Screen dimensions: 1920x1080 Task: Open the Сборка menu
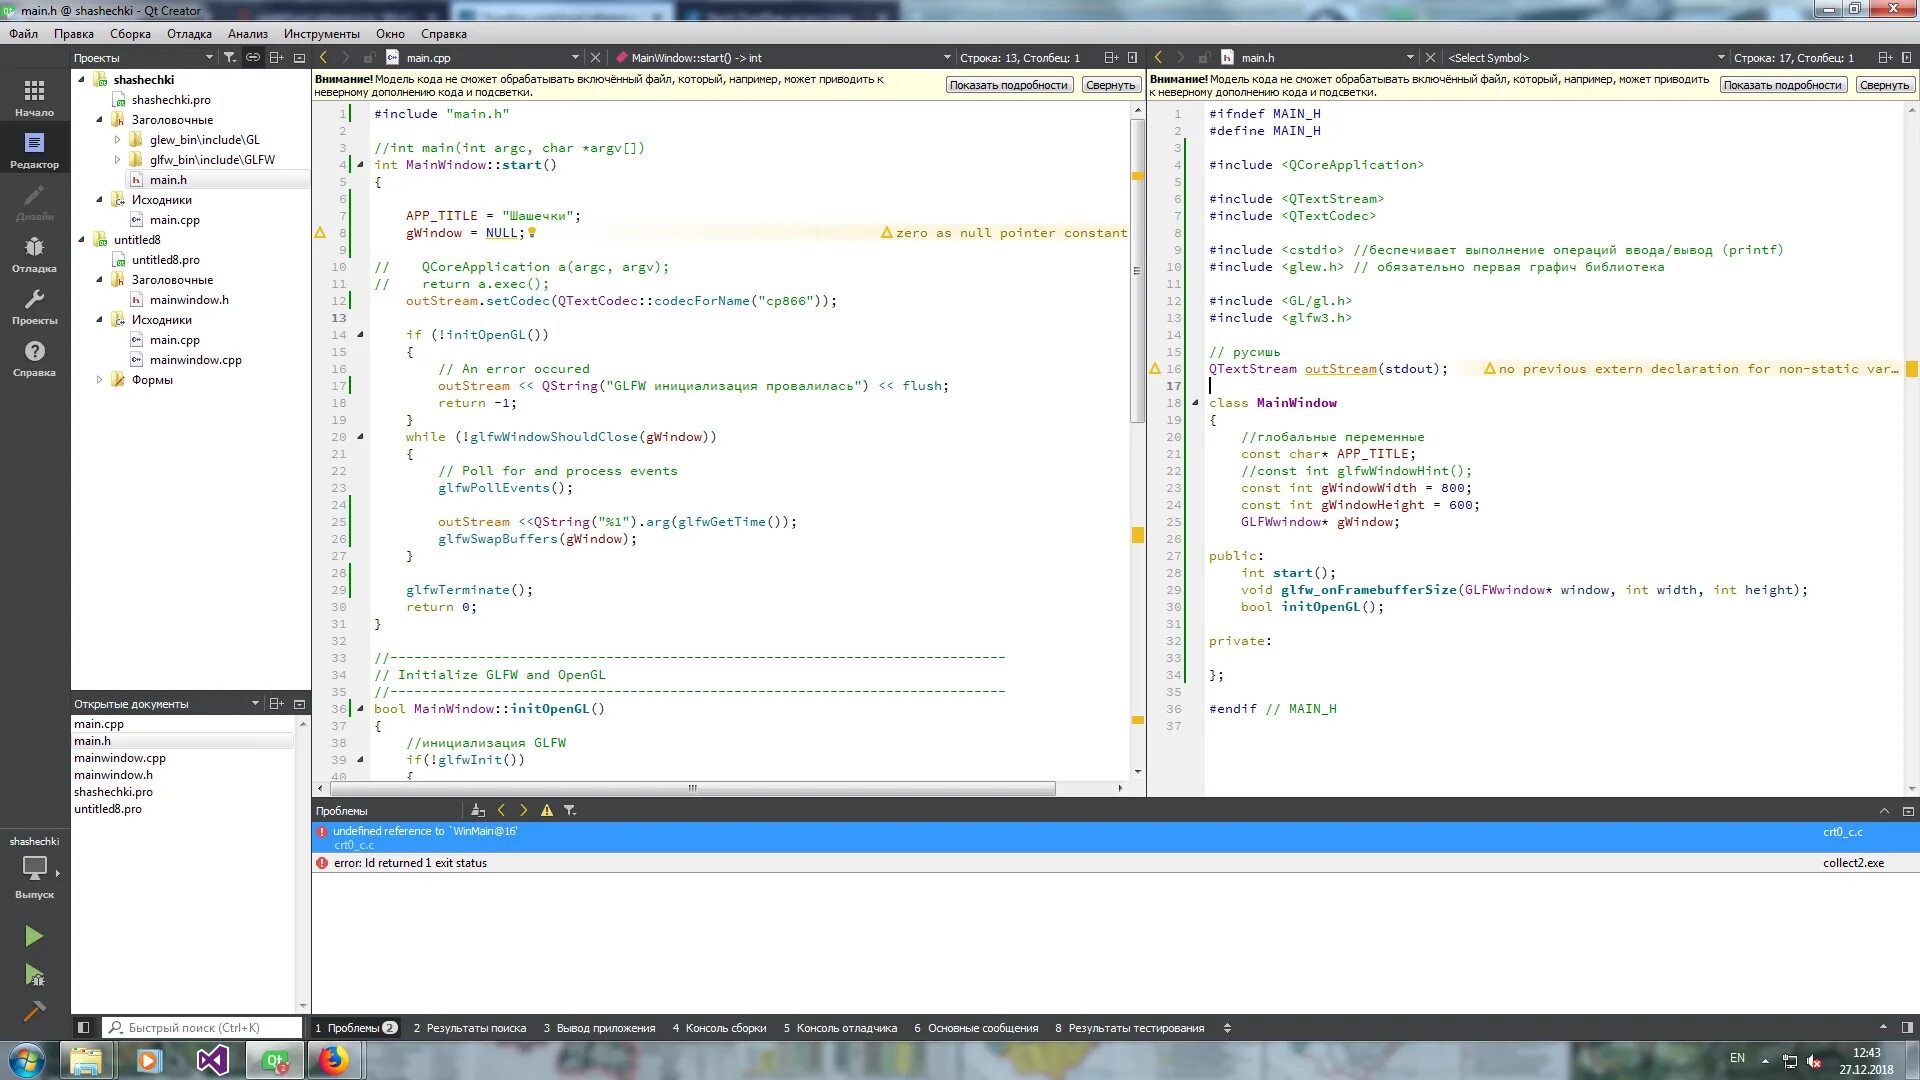(130, 34)
